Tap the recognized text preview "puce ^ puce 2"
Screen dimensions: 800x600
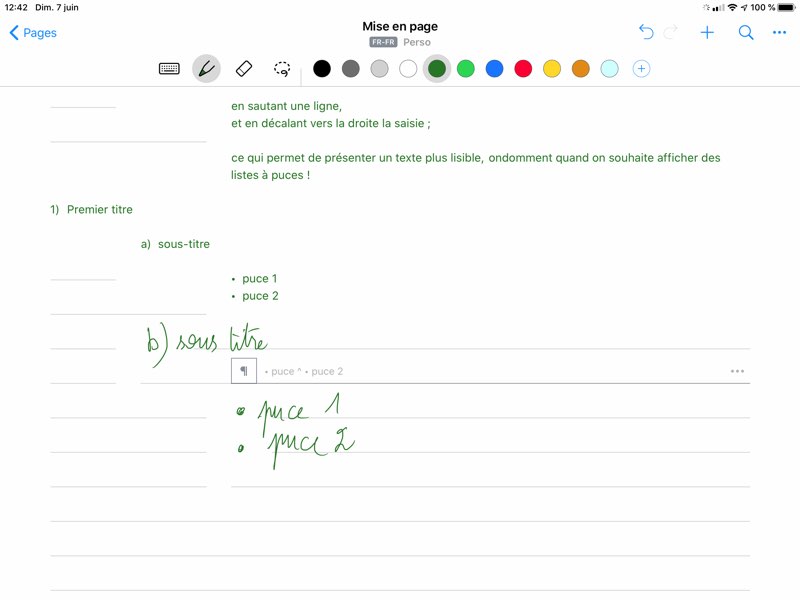pos(304,372)
